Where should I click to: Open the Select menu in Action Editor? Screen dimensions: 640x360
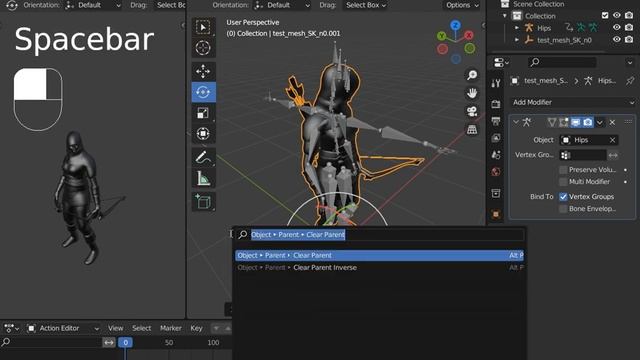click(142, 328)
